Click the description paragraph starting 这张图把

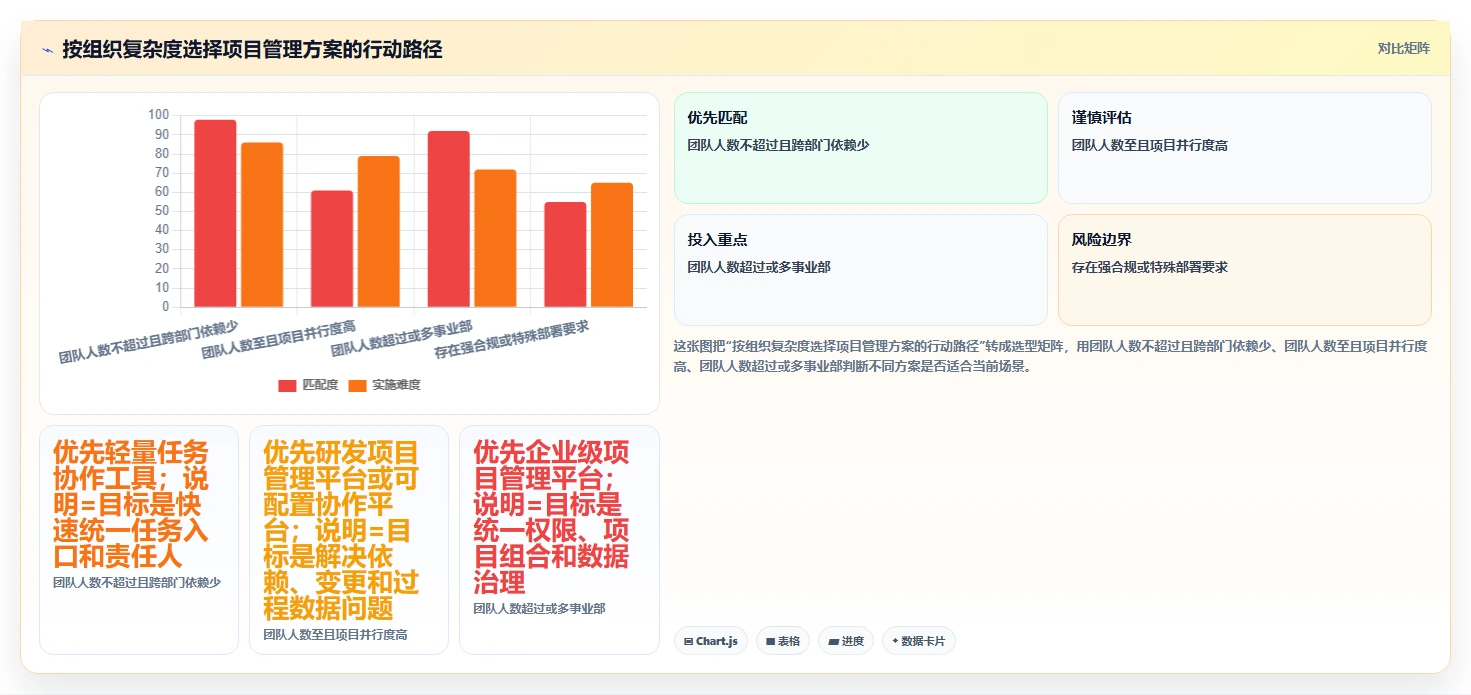[1052, 356]
